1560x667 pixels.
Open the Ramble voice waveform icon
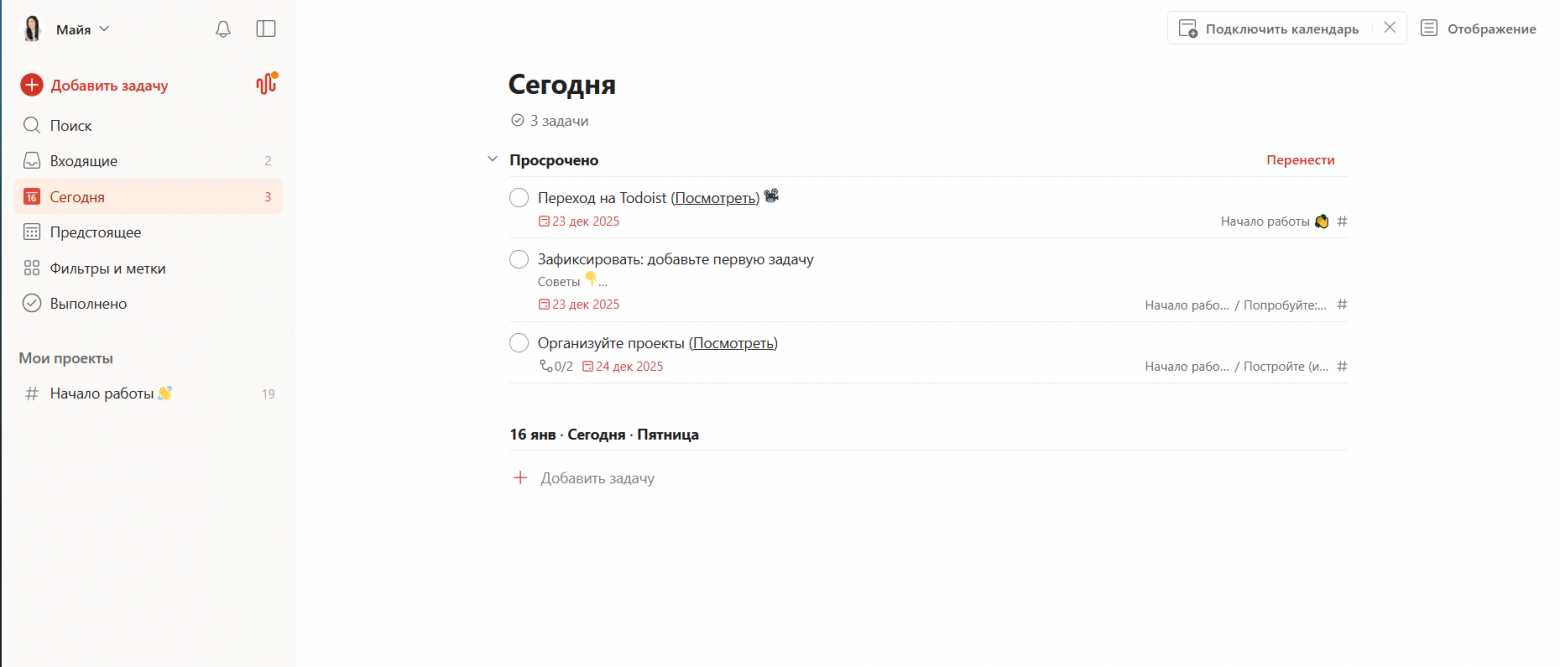[x=266, y=85]
